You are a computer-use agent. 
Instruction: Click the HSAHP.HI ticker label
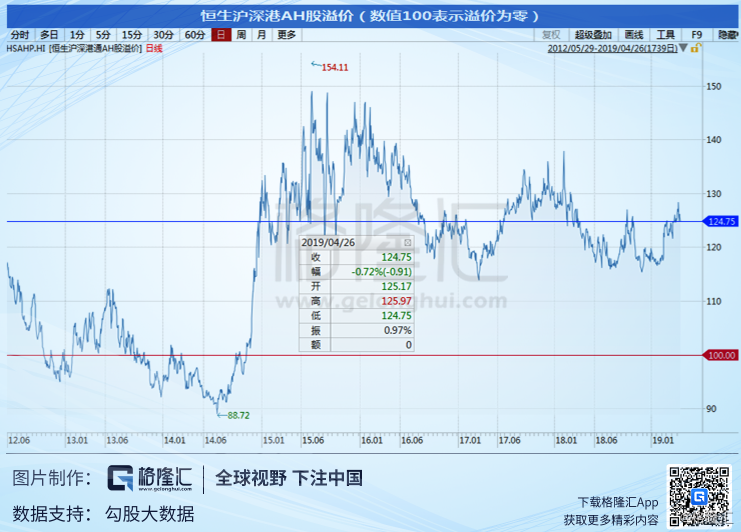coord(26,48)
